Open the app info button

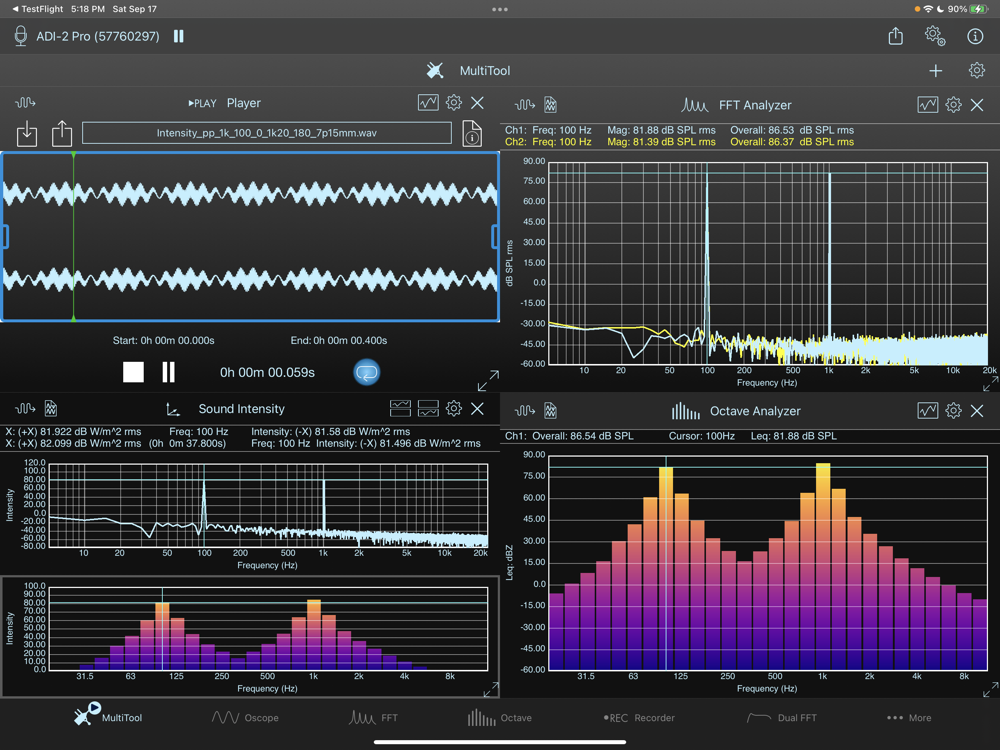tap(975, 36)
